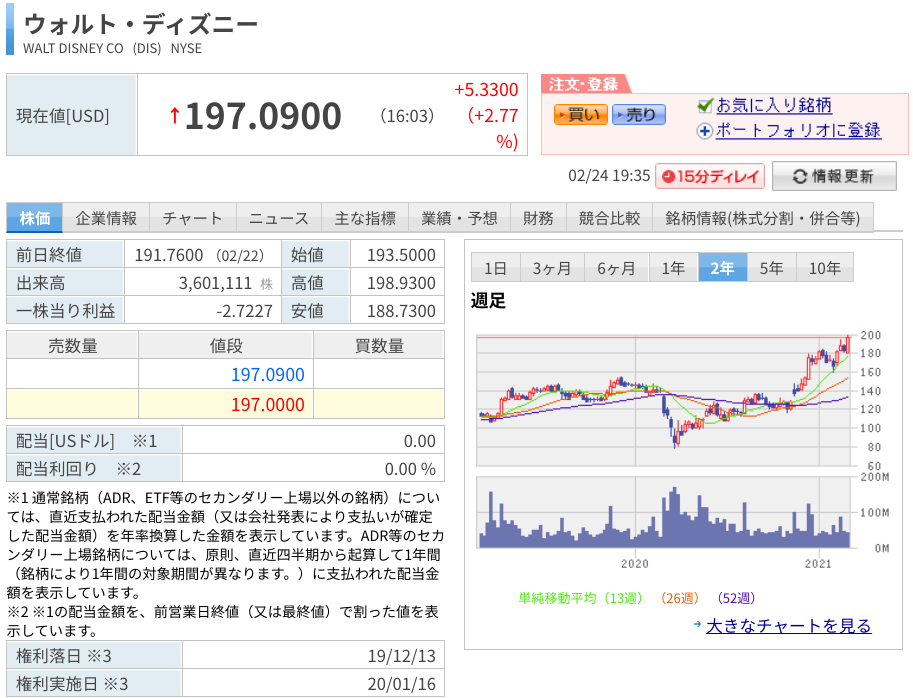This screenshot has height=698, width=913.
Task: Go to the ニュース tab
Action: pyautogui.click(x=279, y=218)
